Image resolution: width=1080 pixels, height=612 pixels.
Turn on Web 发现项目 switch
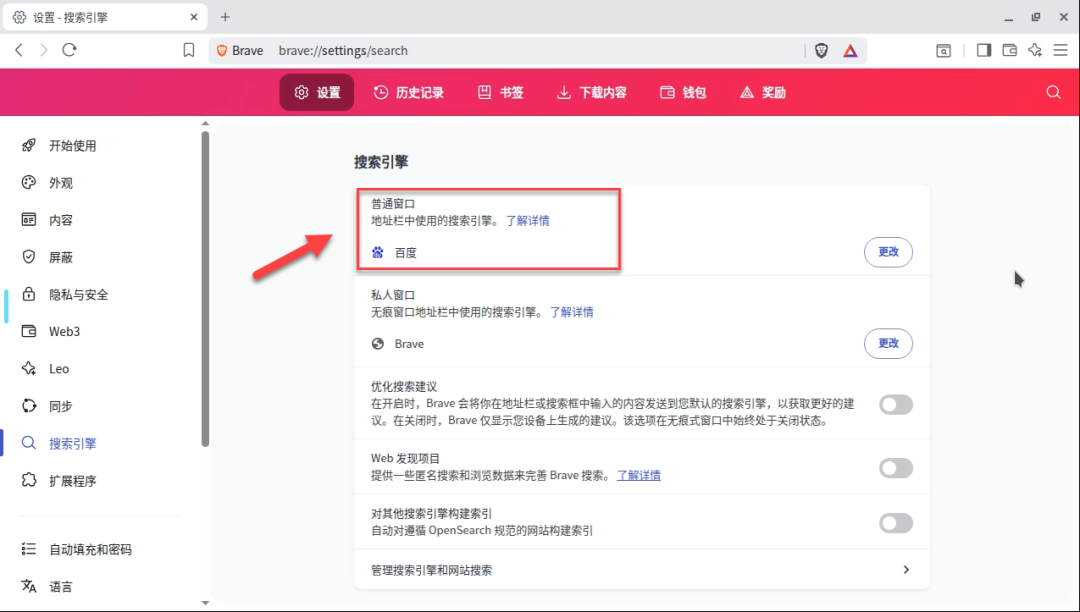point(895,468)
